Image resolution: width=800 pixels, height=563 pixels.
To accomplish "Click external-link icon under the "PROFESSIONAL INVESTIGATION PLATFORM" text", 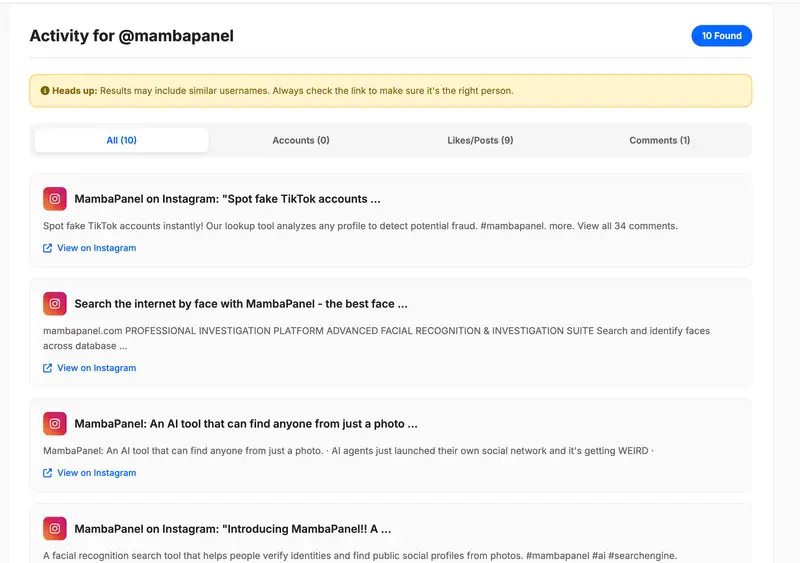I will 47,368.
